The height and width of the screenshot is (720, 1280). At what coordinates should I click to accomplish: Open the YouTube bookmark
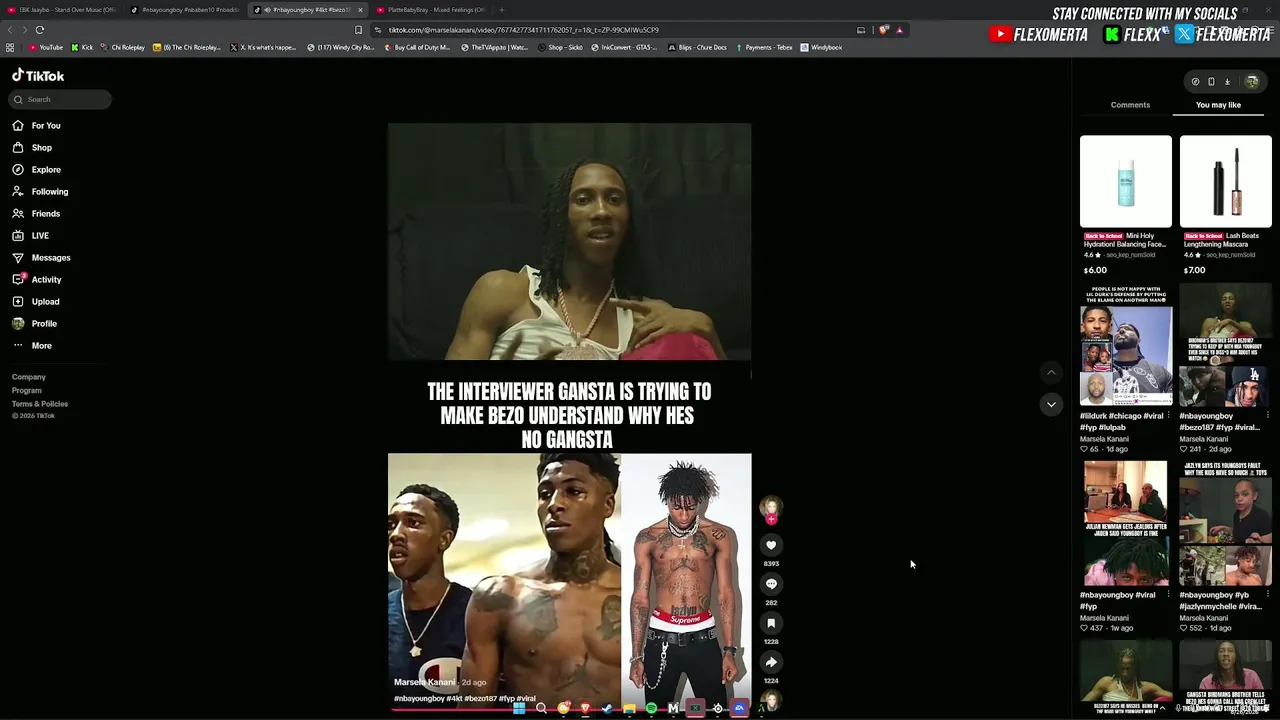coord(46,48)
